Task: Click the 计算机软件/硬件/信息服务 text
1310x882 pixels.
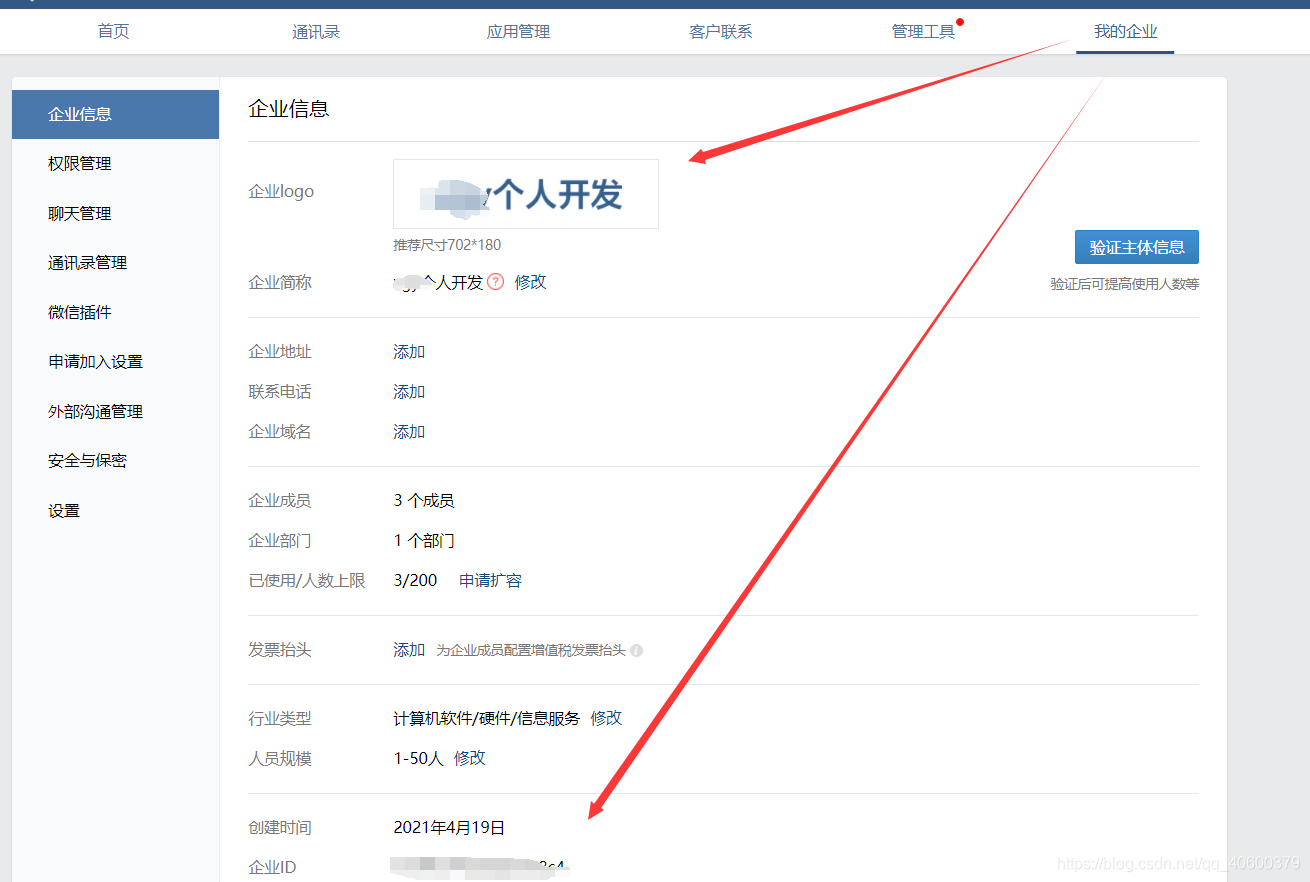Action: (486, 718)
